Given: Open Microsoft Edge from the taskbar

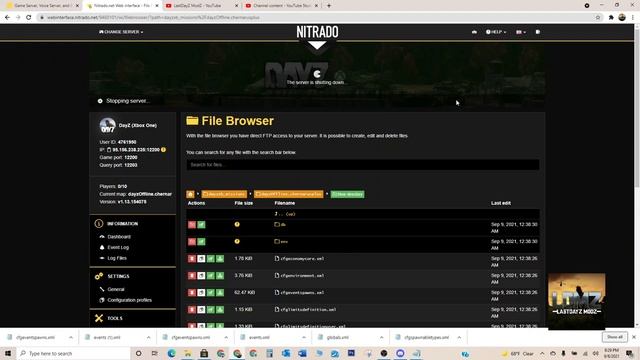Looking at the screenshot, I should click(171, 353).
